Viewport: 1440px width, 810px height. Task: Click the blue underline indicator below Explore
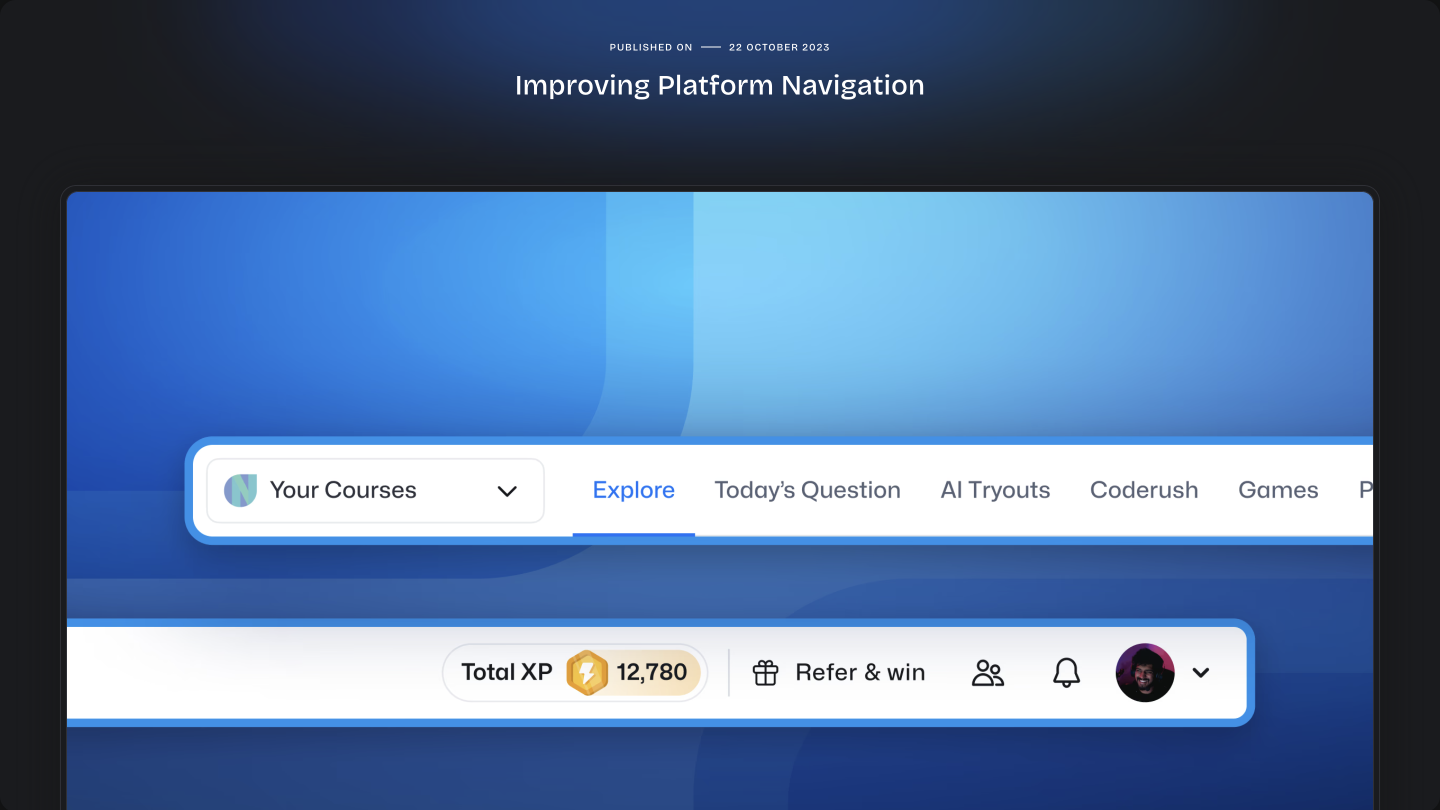point(633,536)
